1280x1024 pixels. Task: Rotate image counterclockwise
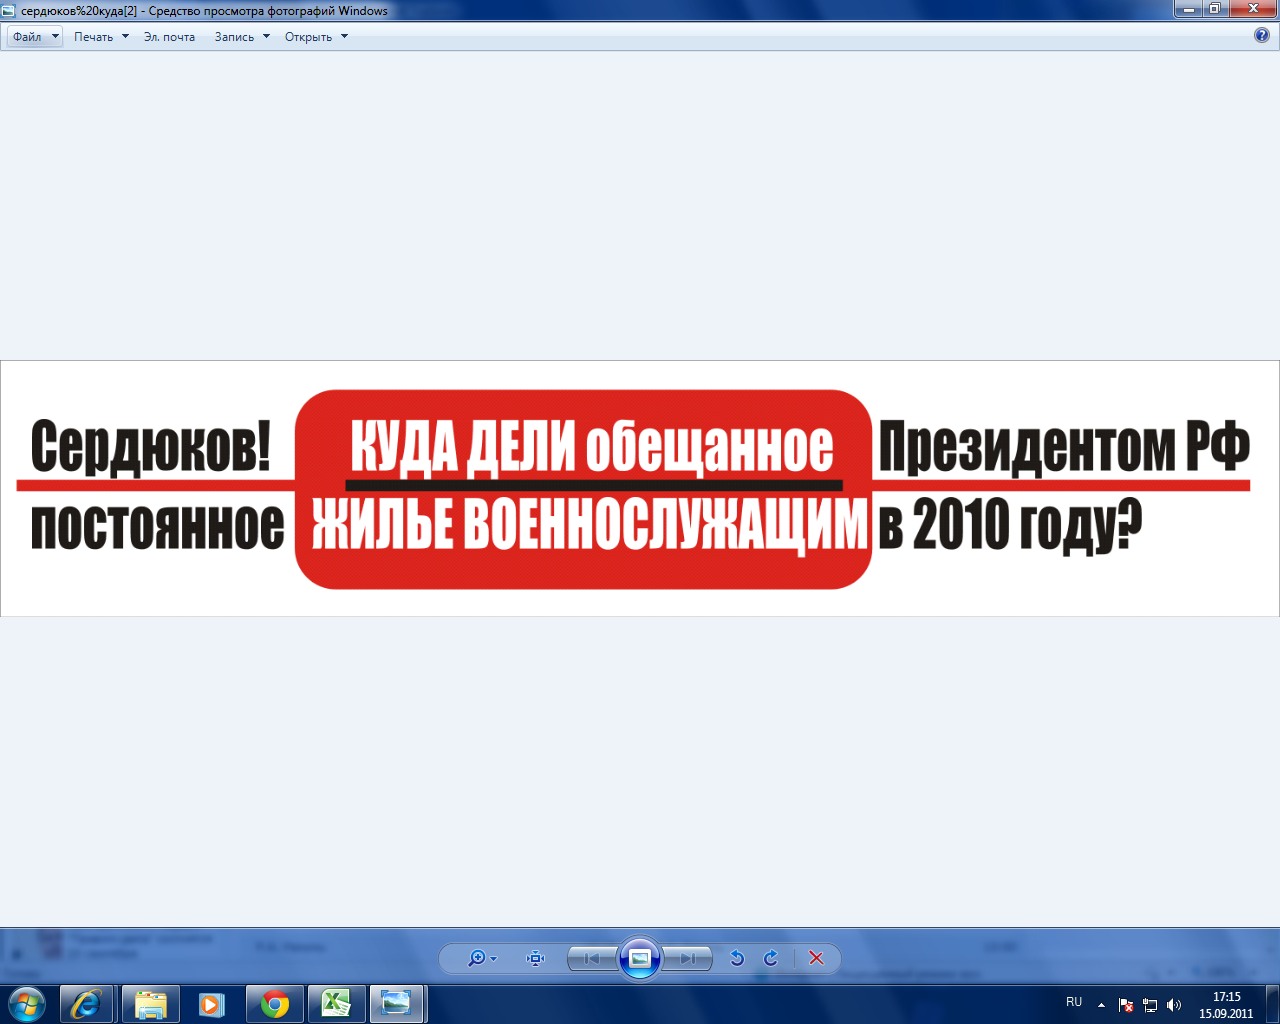coord(737,958)
